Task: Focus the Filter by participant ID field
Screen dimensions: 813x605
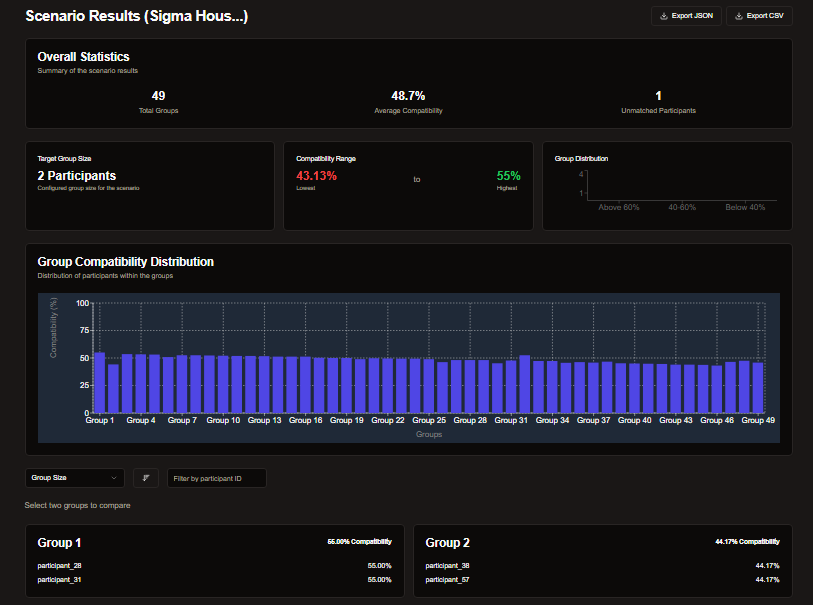Action: click(217, 479)
